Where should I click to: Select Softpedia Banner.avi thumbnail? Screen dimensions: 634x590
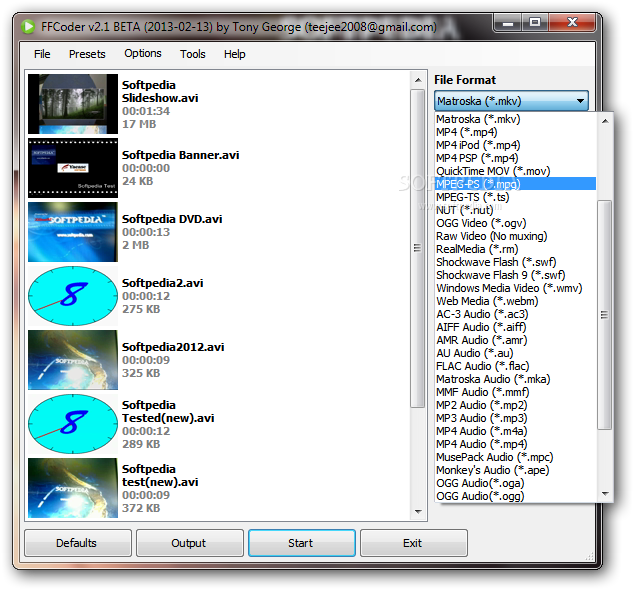pos(73,168)
